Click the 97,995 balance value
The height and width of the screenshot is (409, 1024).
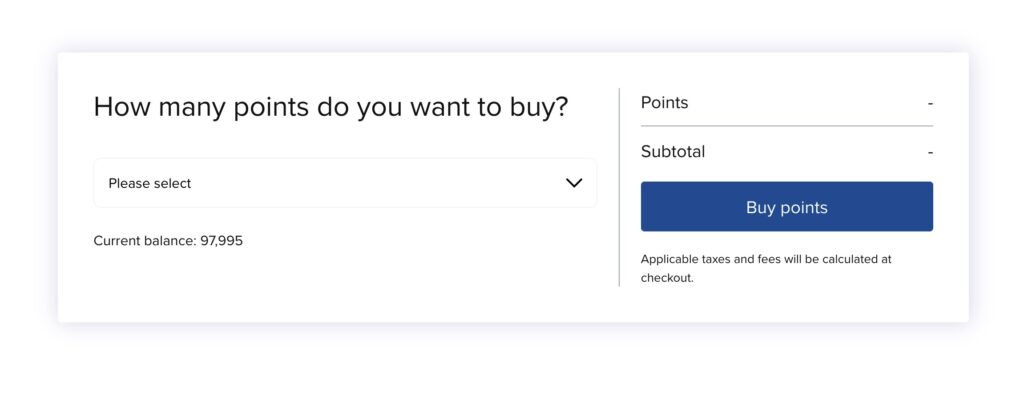pyautogui.click(x=222, y=241)
